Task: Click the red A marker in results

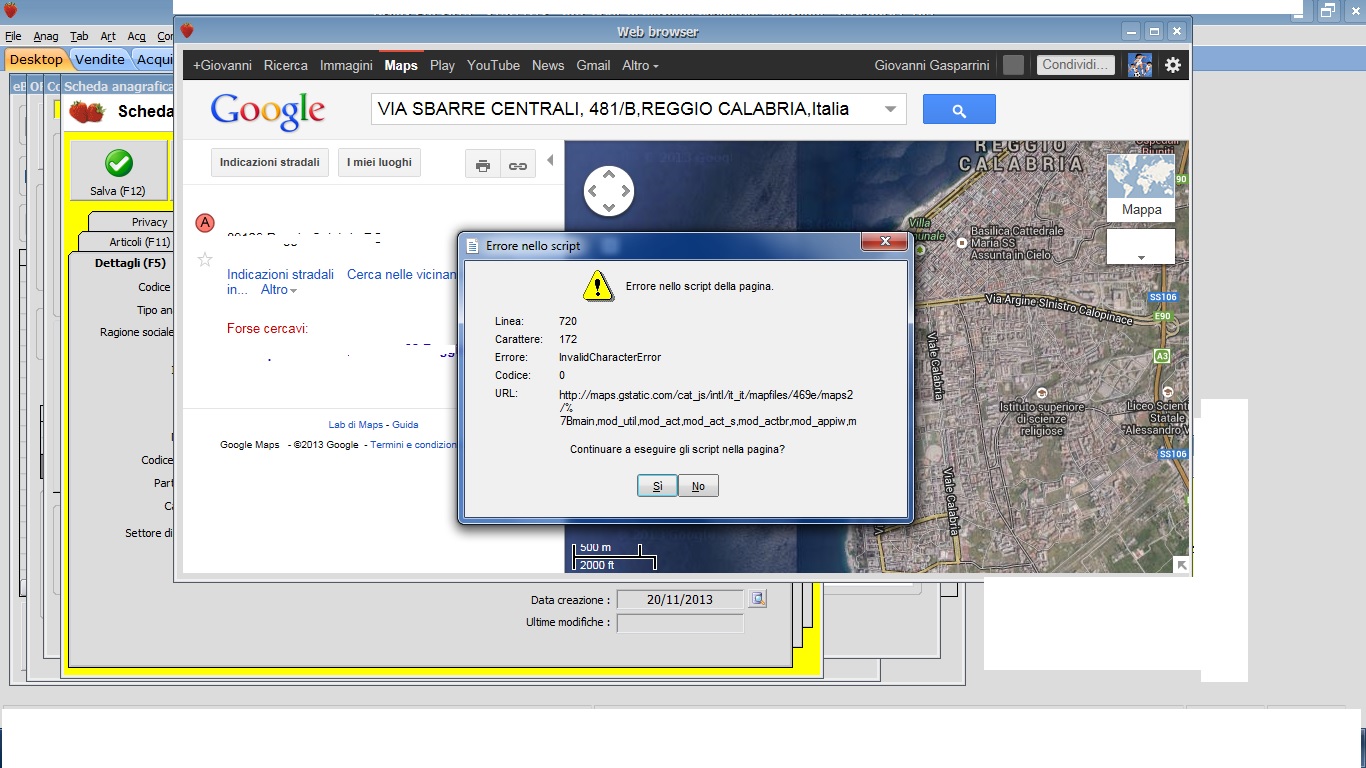Action: (205, 222)
